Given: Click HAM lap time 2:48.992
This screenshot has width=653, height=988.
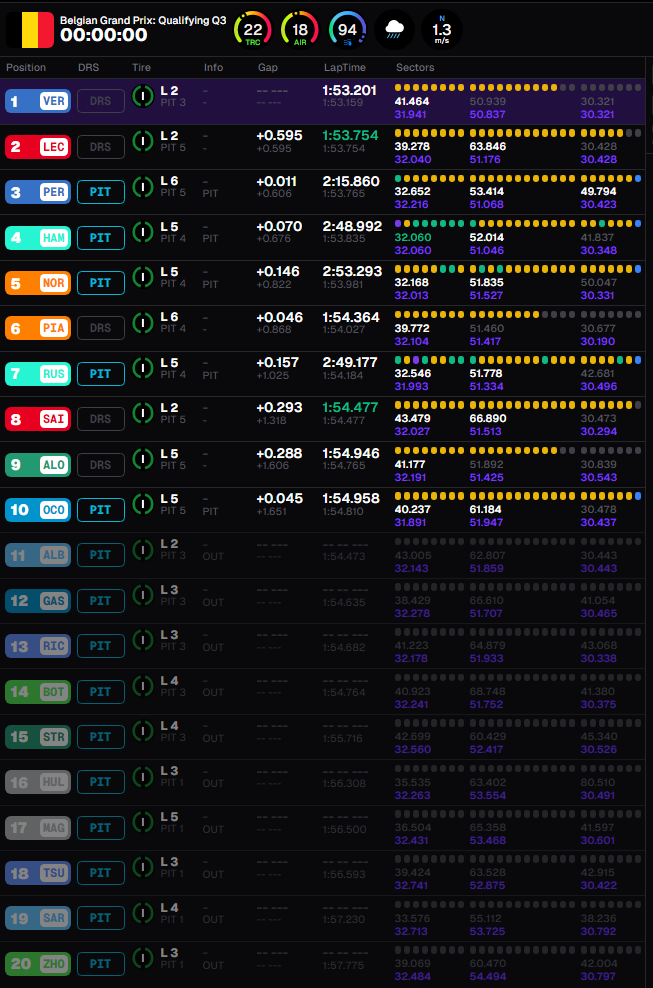Looking at the screenshot, I should (352, 227).
